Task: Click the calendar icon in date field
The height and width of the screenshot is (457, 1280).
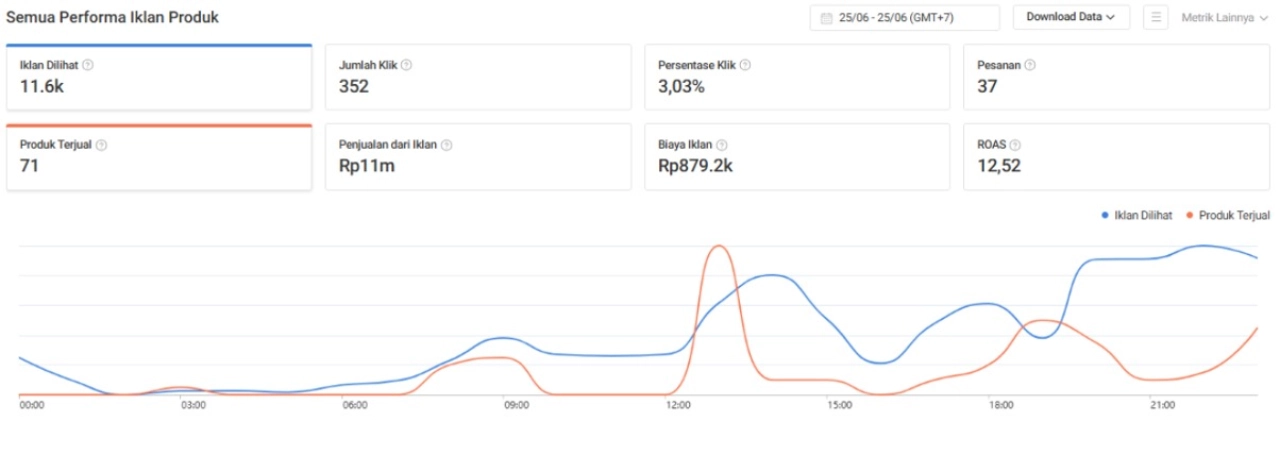Action: click(826, 18)
